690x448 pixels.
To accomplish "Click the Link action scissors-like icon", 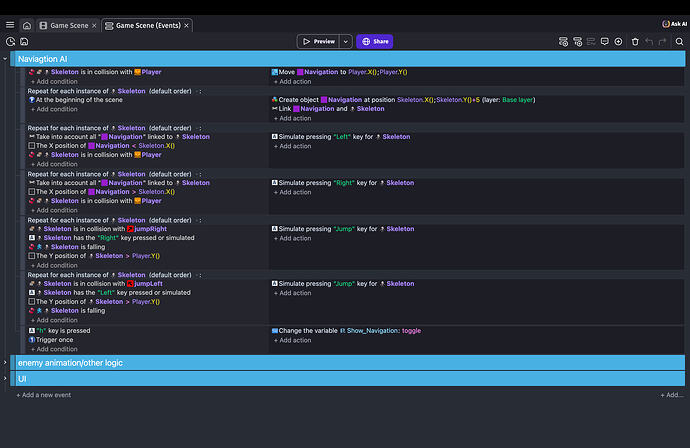I will click(275, 108).
